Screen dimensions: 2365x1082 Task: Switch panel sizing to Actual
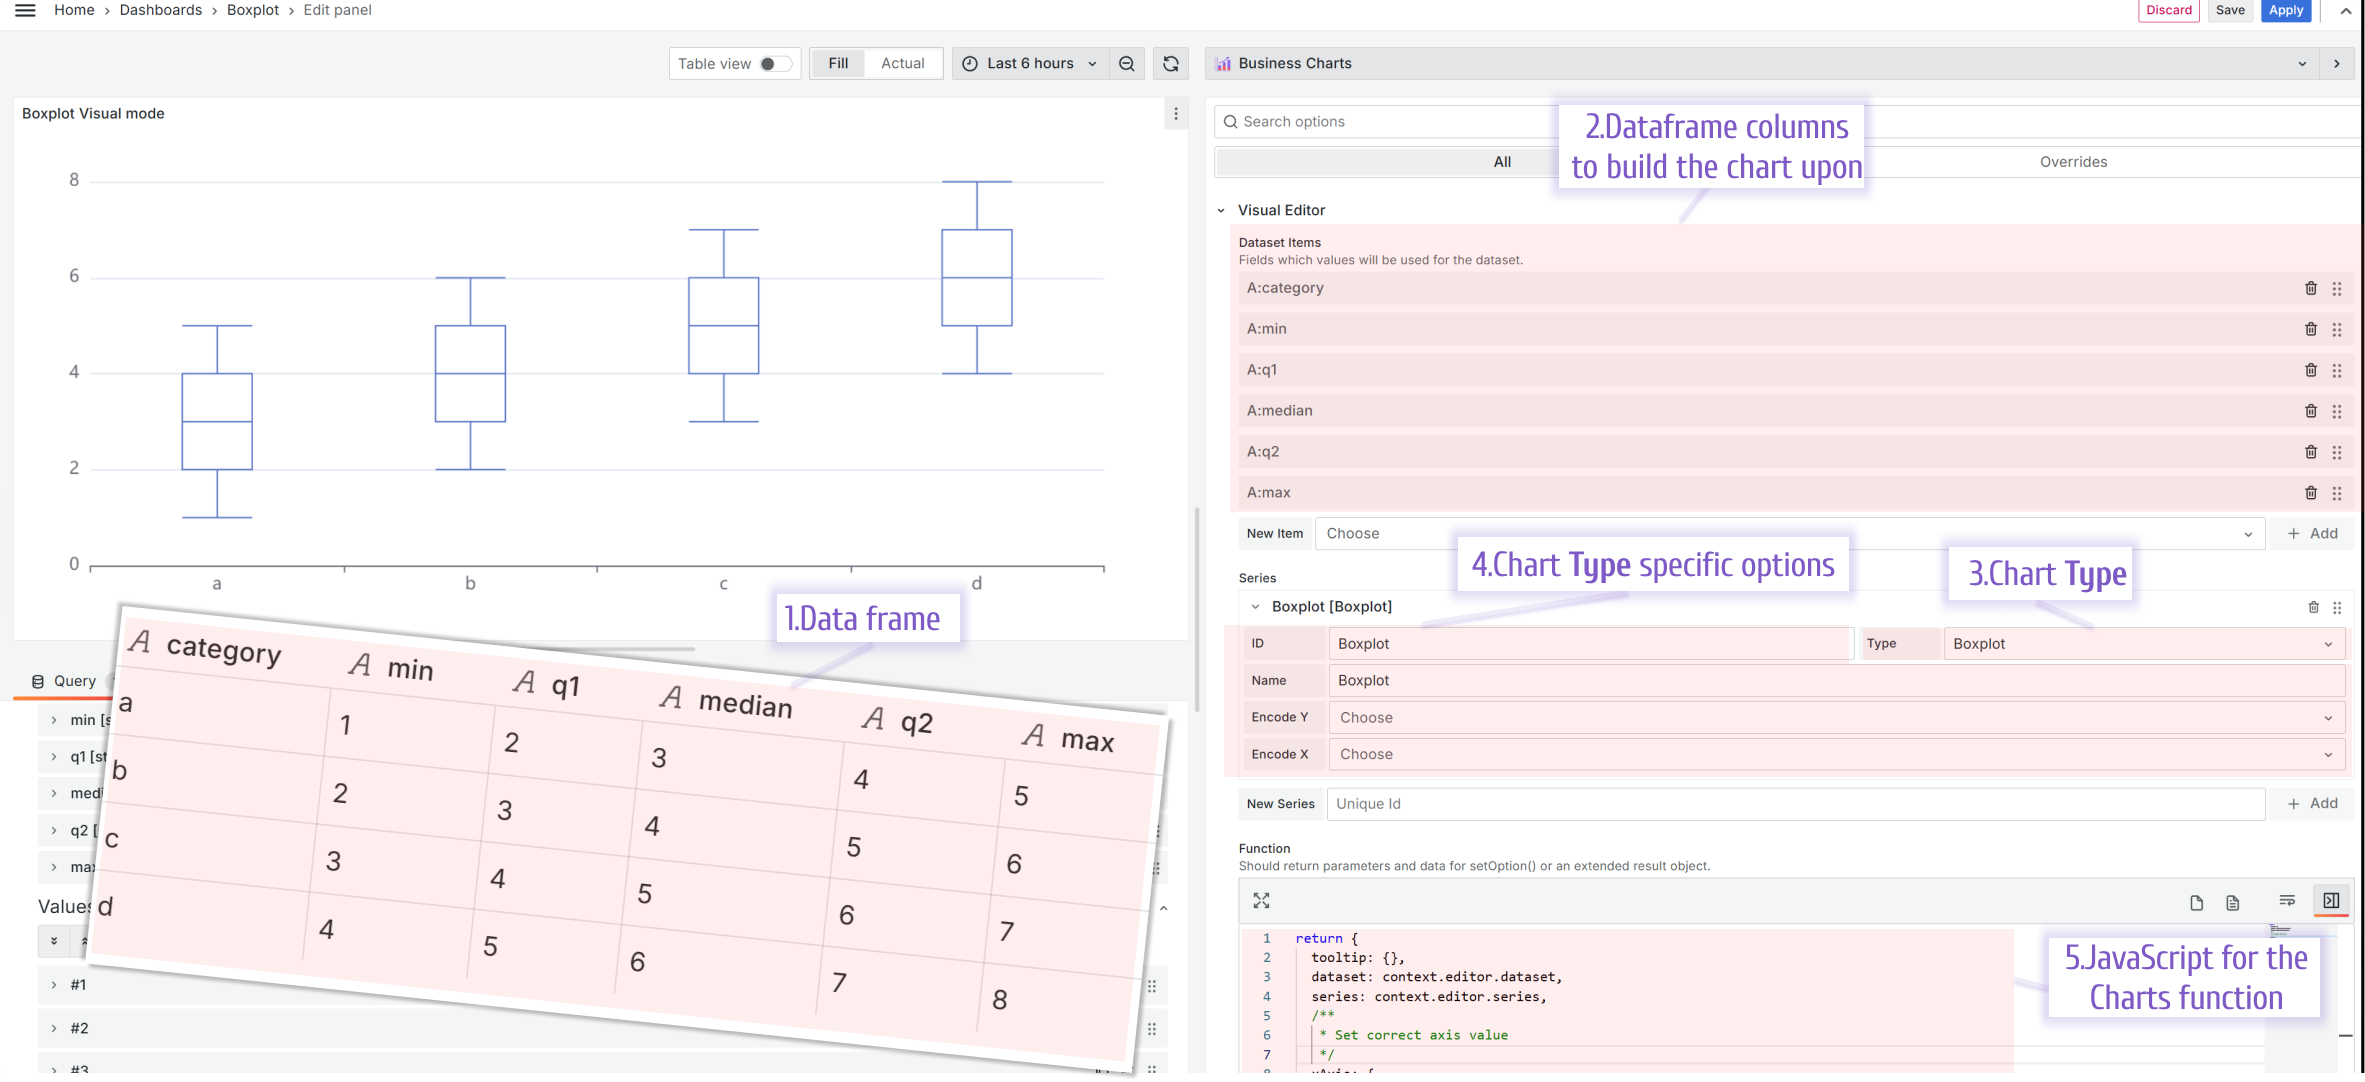tap(902, 62)
